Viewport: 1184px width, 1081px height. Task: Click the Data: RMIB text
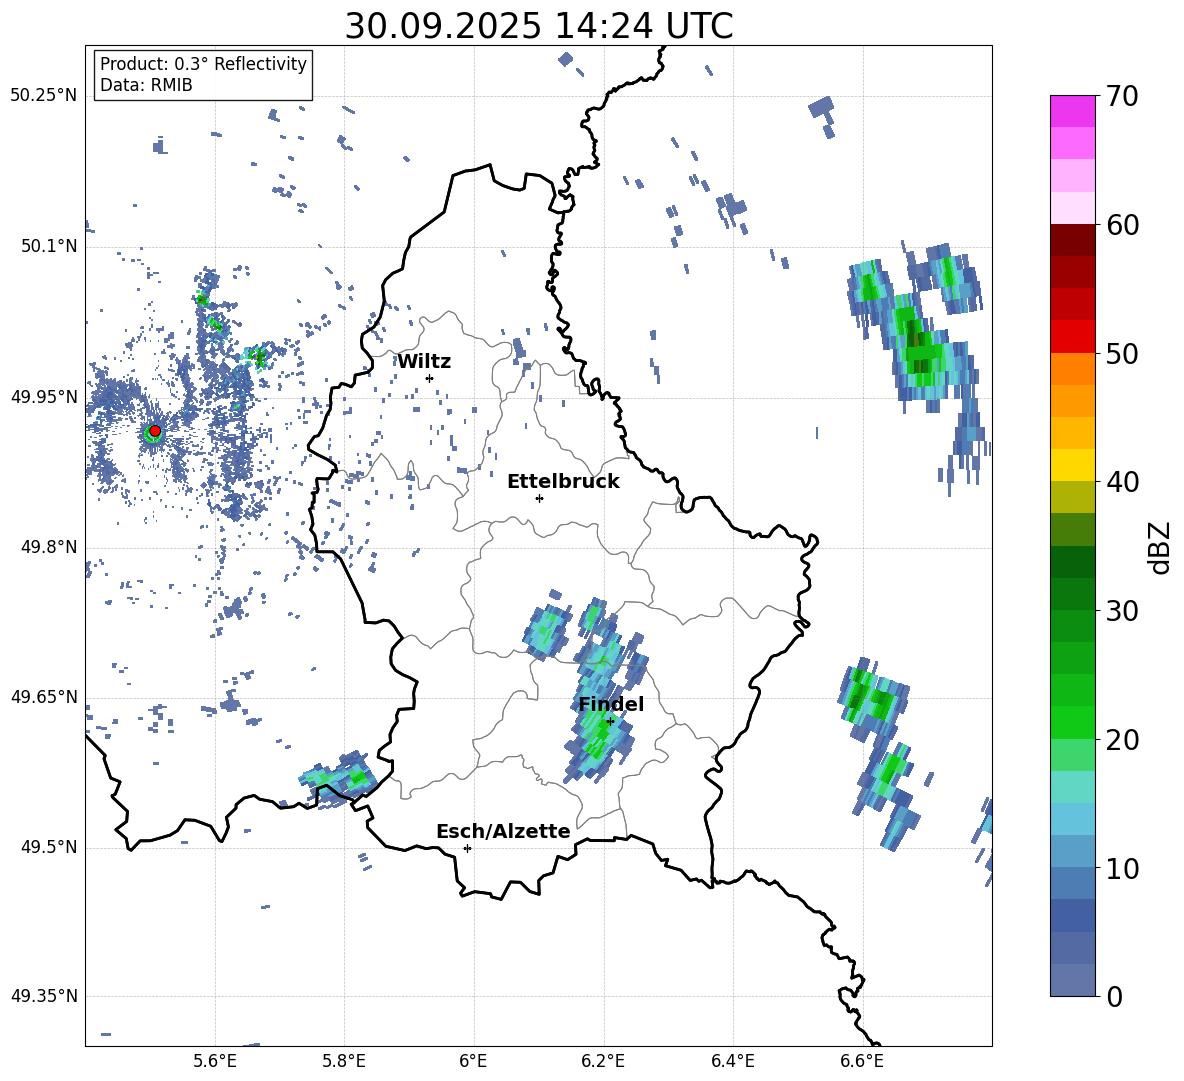[x=146, y=85]
